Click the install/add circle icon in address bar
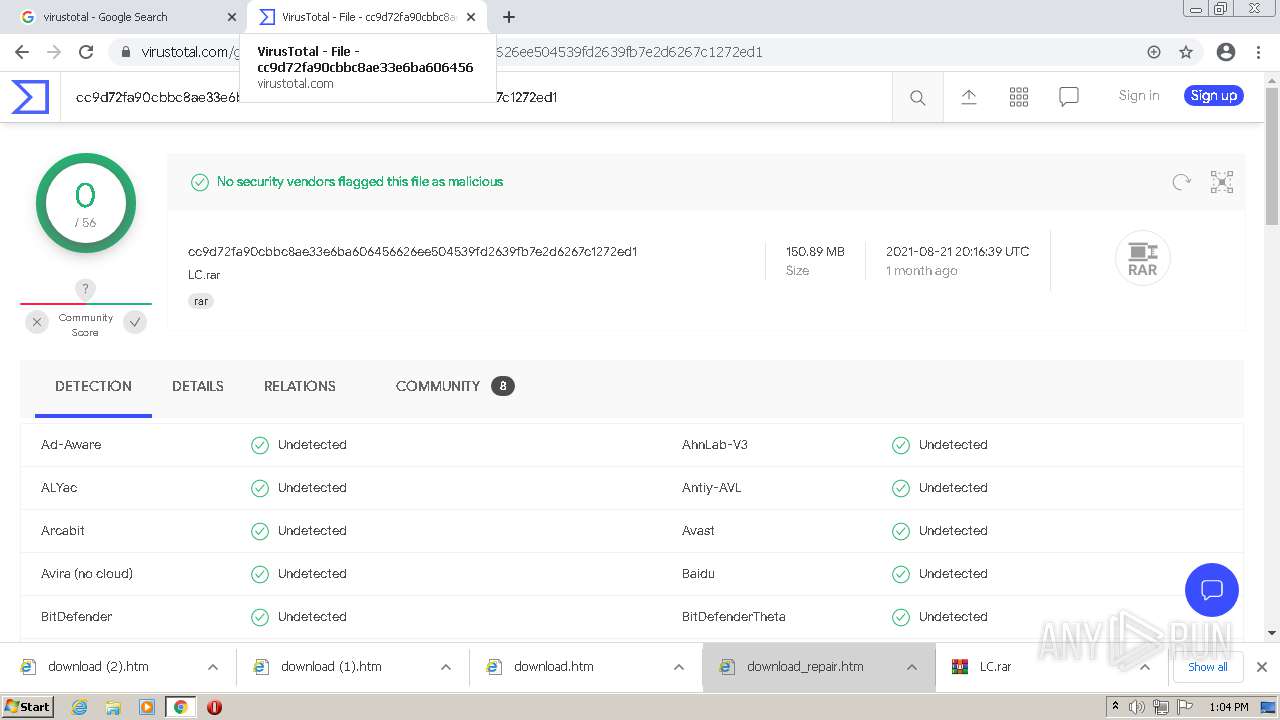Image resolution: width=1280 pixels, height=720 pixels. point(1154,52)
